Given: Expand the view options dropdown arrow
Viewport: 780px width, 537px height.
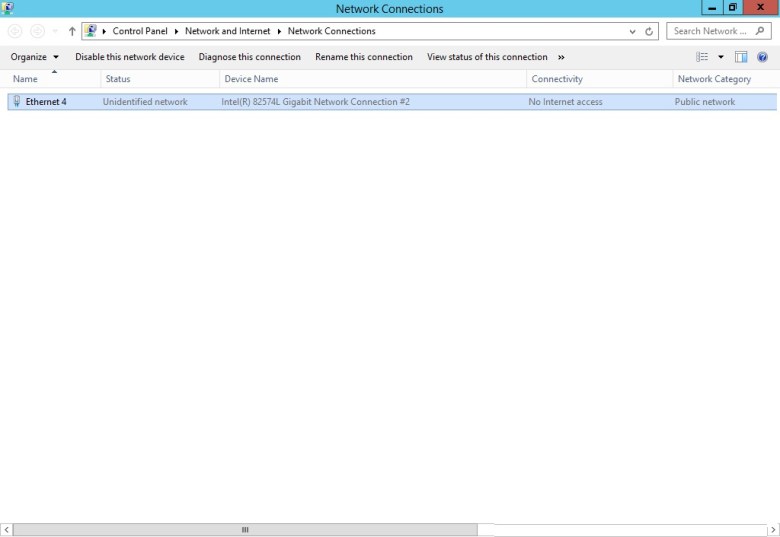Looking at the screenshot, I should [x=721, y=57].
